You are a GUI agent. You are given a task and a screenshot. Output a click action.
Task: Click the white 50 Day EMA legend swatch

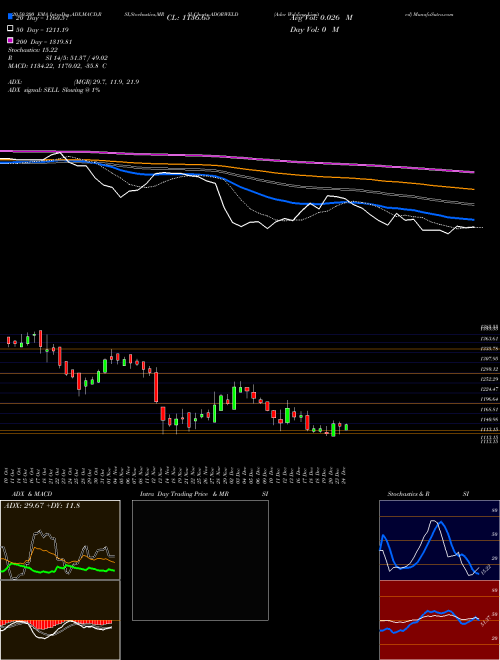point(10,29)
